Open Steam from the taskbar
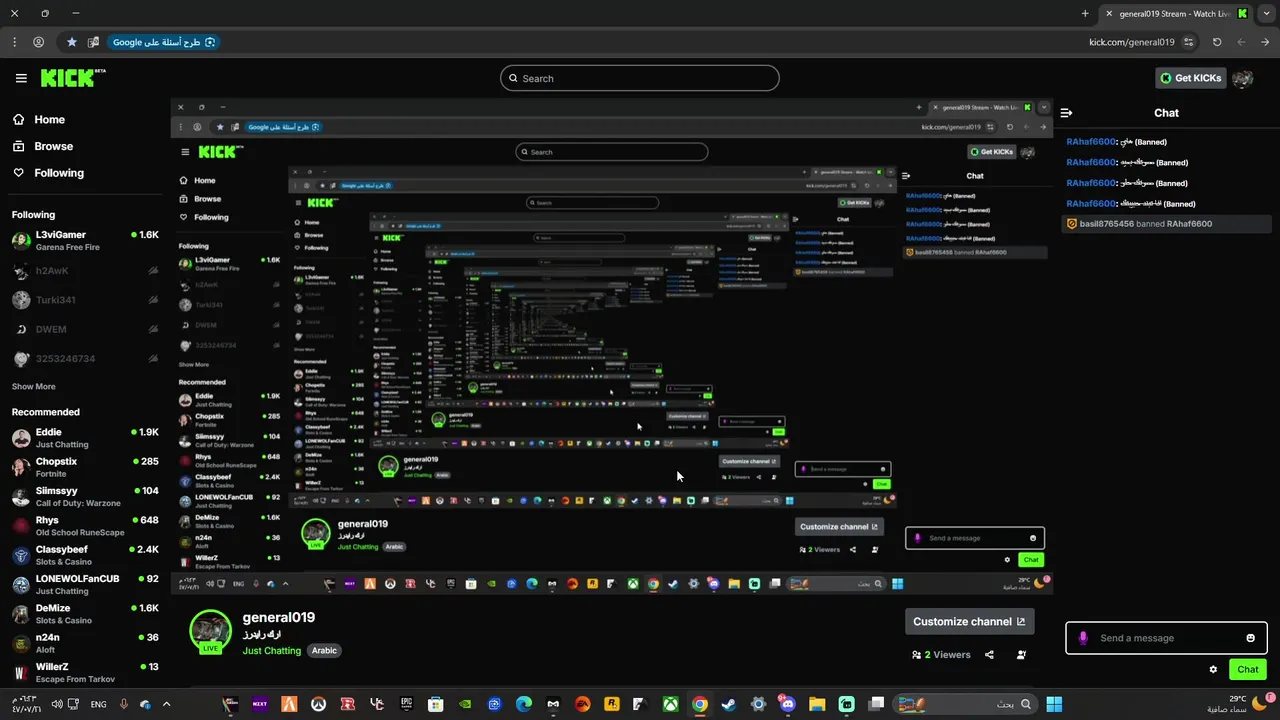 (729, 704)
